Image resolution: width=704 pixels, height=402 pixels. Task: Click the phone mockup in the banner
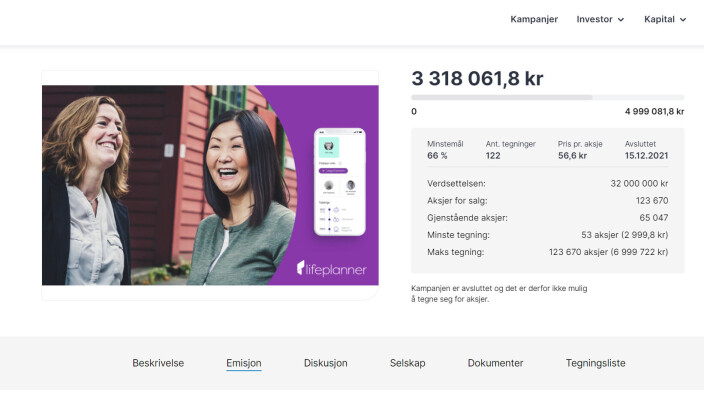340,182
